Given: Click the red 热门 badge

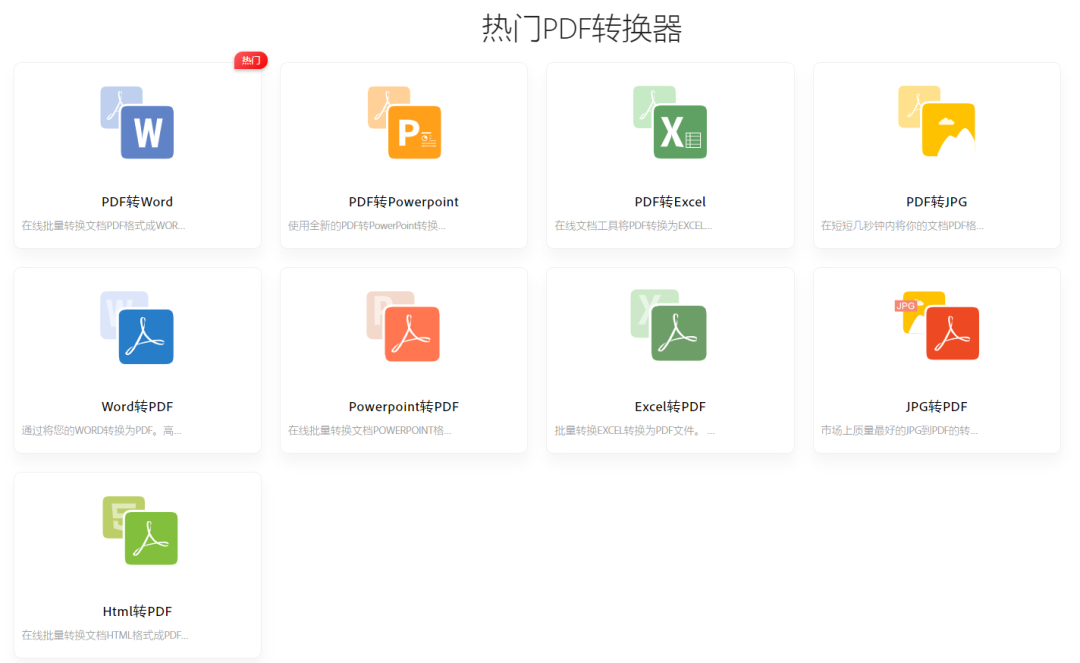Looking at the screenshot, I should tap(251, 61).
